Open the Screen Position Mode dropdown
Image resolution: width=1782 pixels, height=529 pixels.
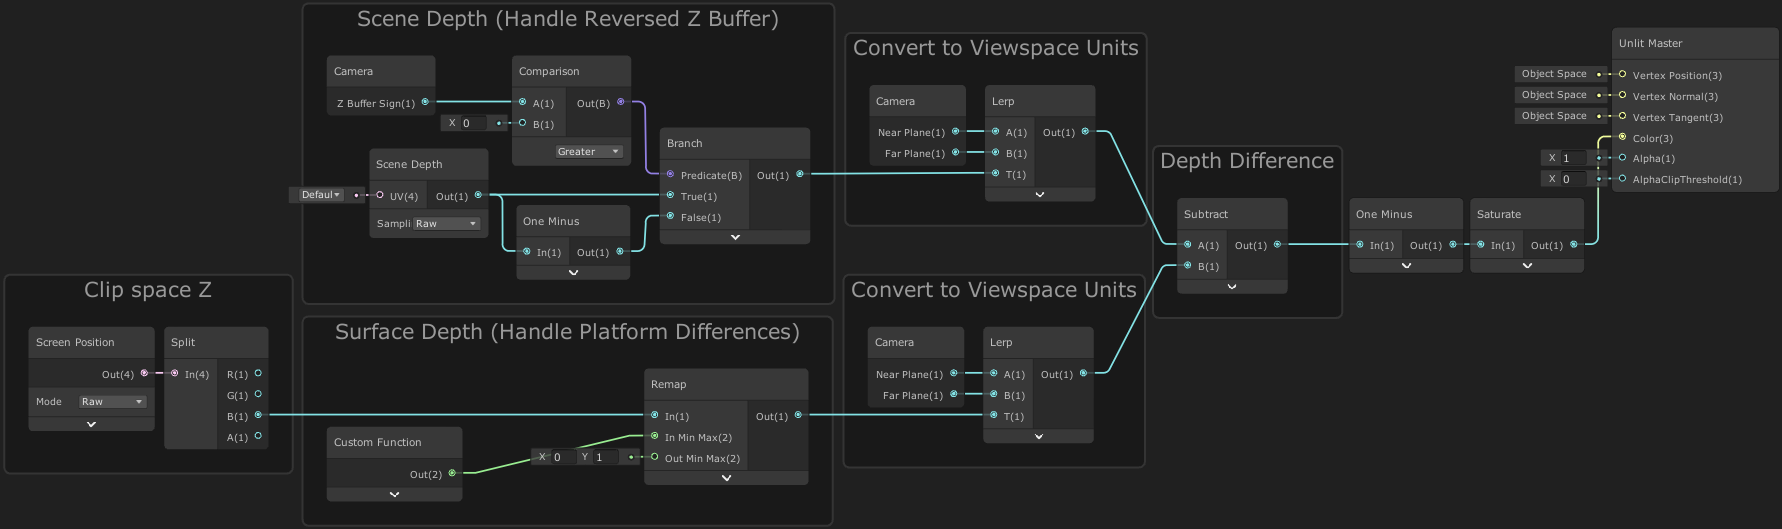pos(113,402)
